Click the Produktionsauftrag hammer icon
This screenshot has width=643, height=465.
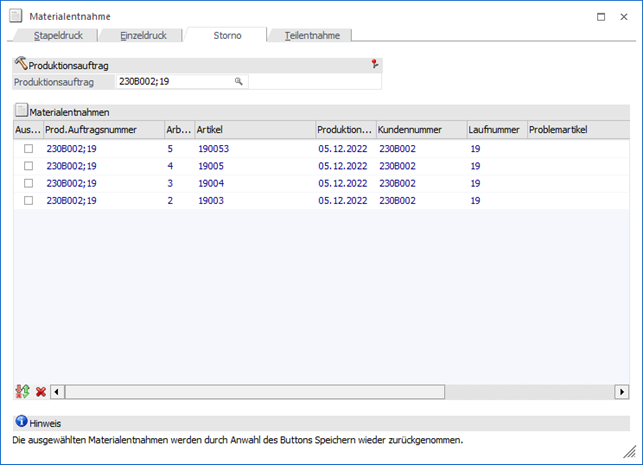click(21, 64)
